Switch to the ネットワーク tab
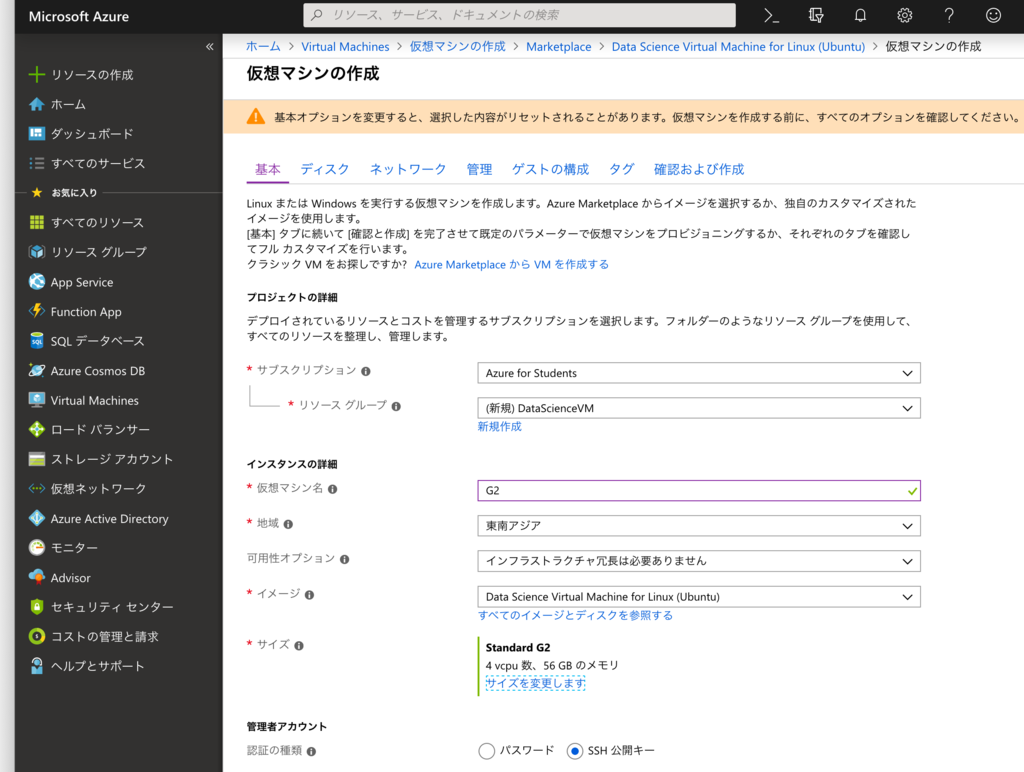The image size is (1024, 772). coord(408,170)
